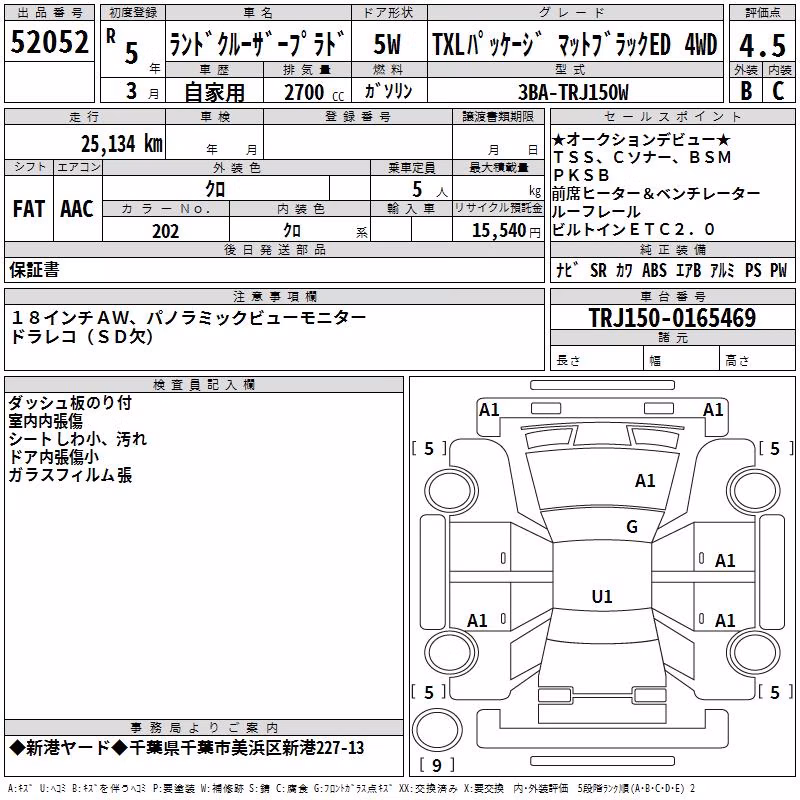Click the line TSS、Cソナー、BSM

(x=642, y=157)
